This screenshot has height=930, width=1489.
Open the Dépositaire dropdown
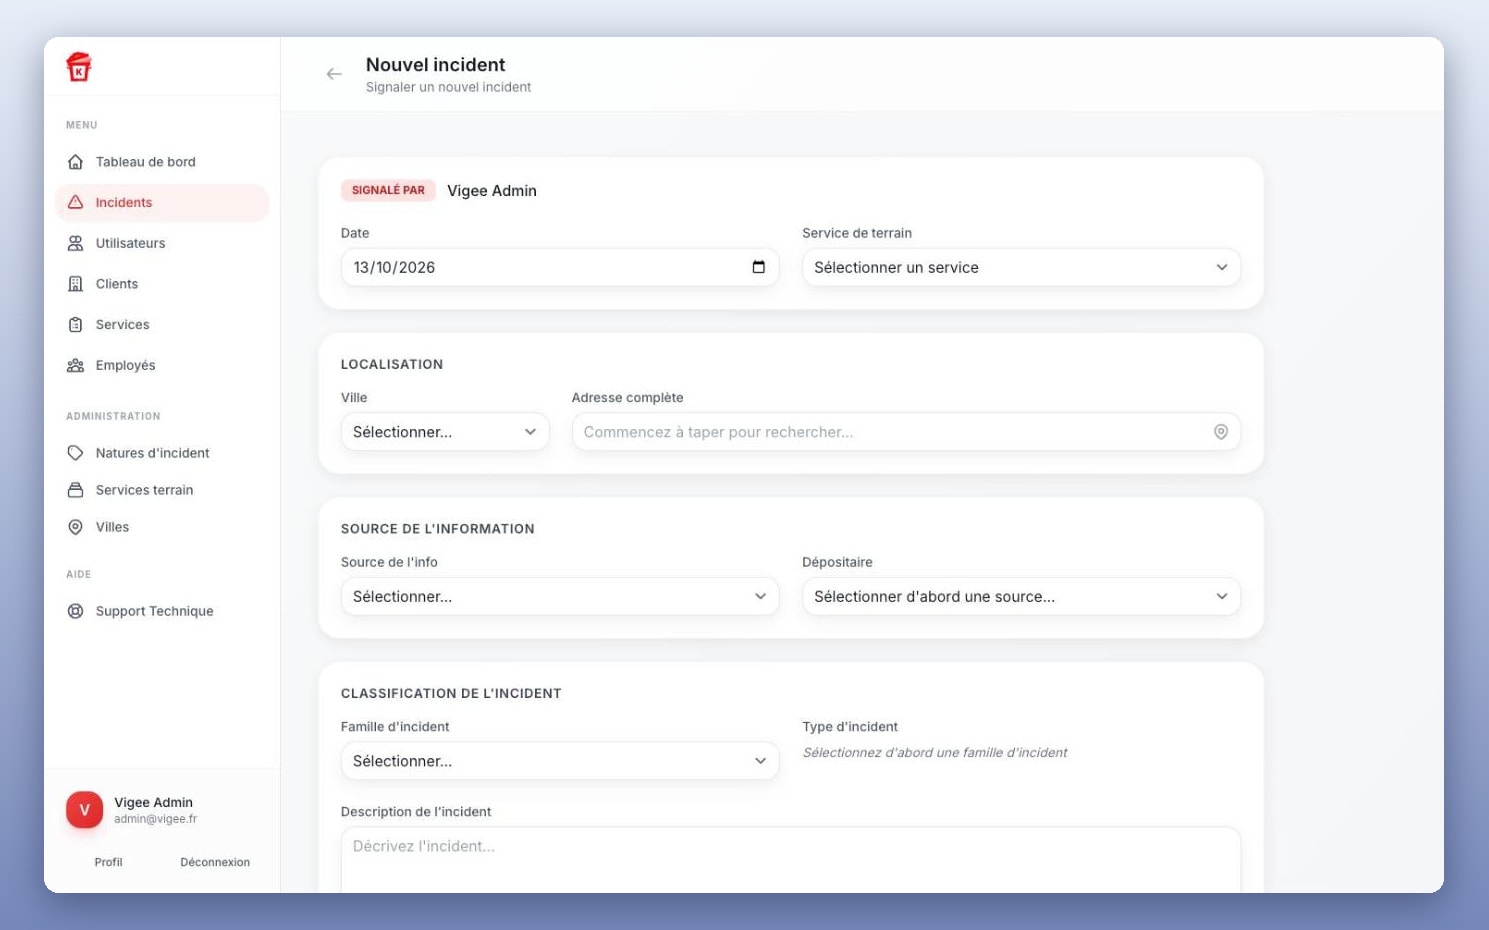coord(1021,596)
